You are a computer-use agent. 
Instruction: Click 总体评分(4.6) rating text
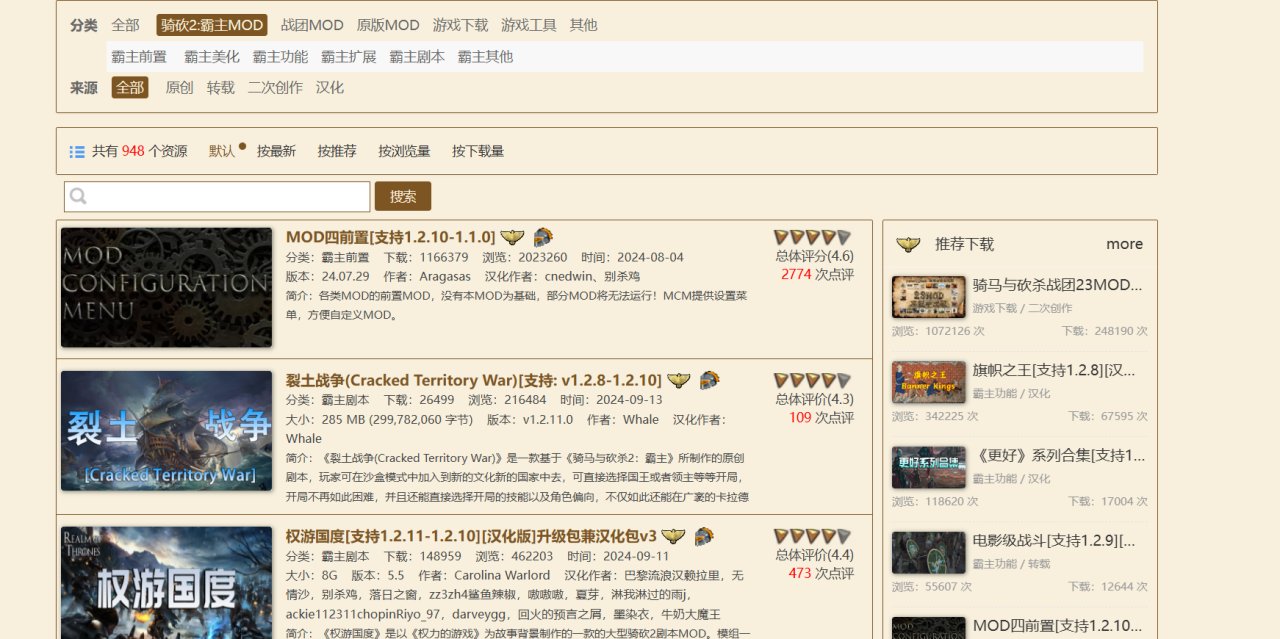(815, 256)
